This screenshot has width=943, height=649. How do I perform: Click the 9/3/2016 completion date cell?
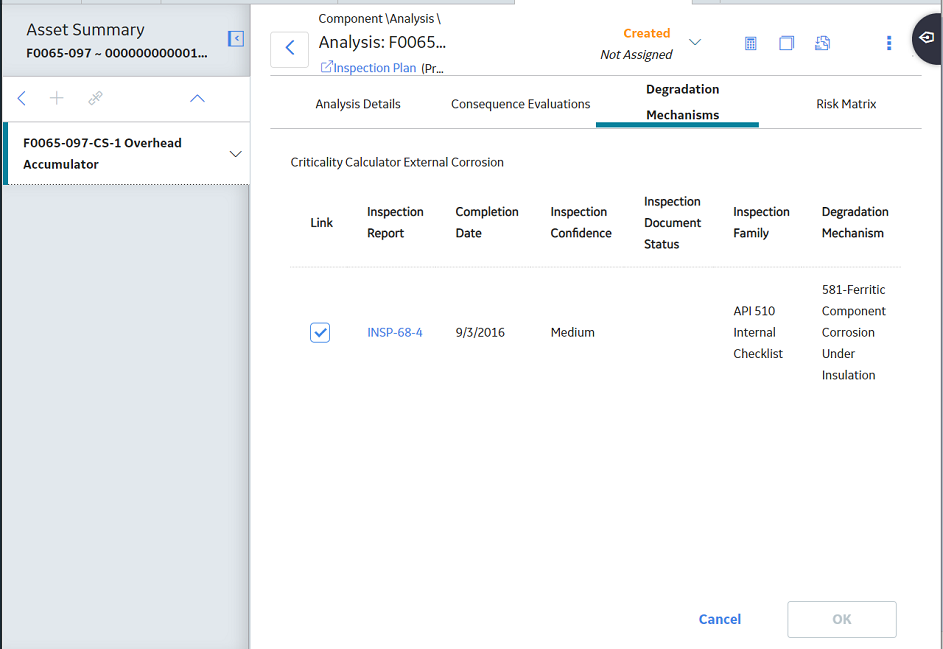click(x=480, y=333)
